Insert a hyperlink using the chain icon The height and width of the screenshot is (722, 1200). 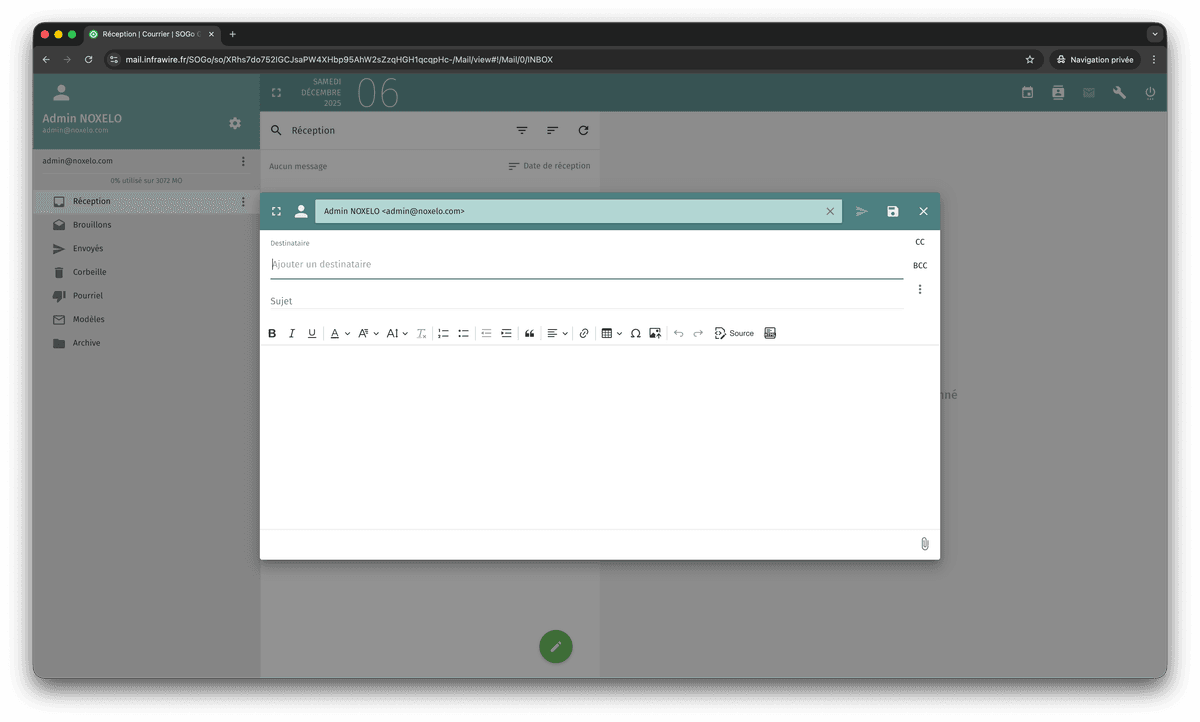584,333
